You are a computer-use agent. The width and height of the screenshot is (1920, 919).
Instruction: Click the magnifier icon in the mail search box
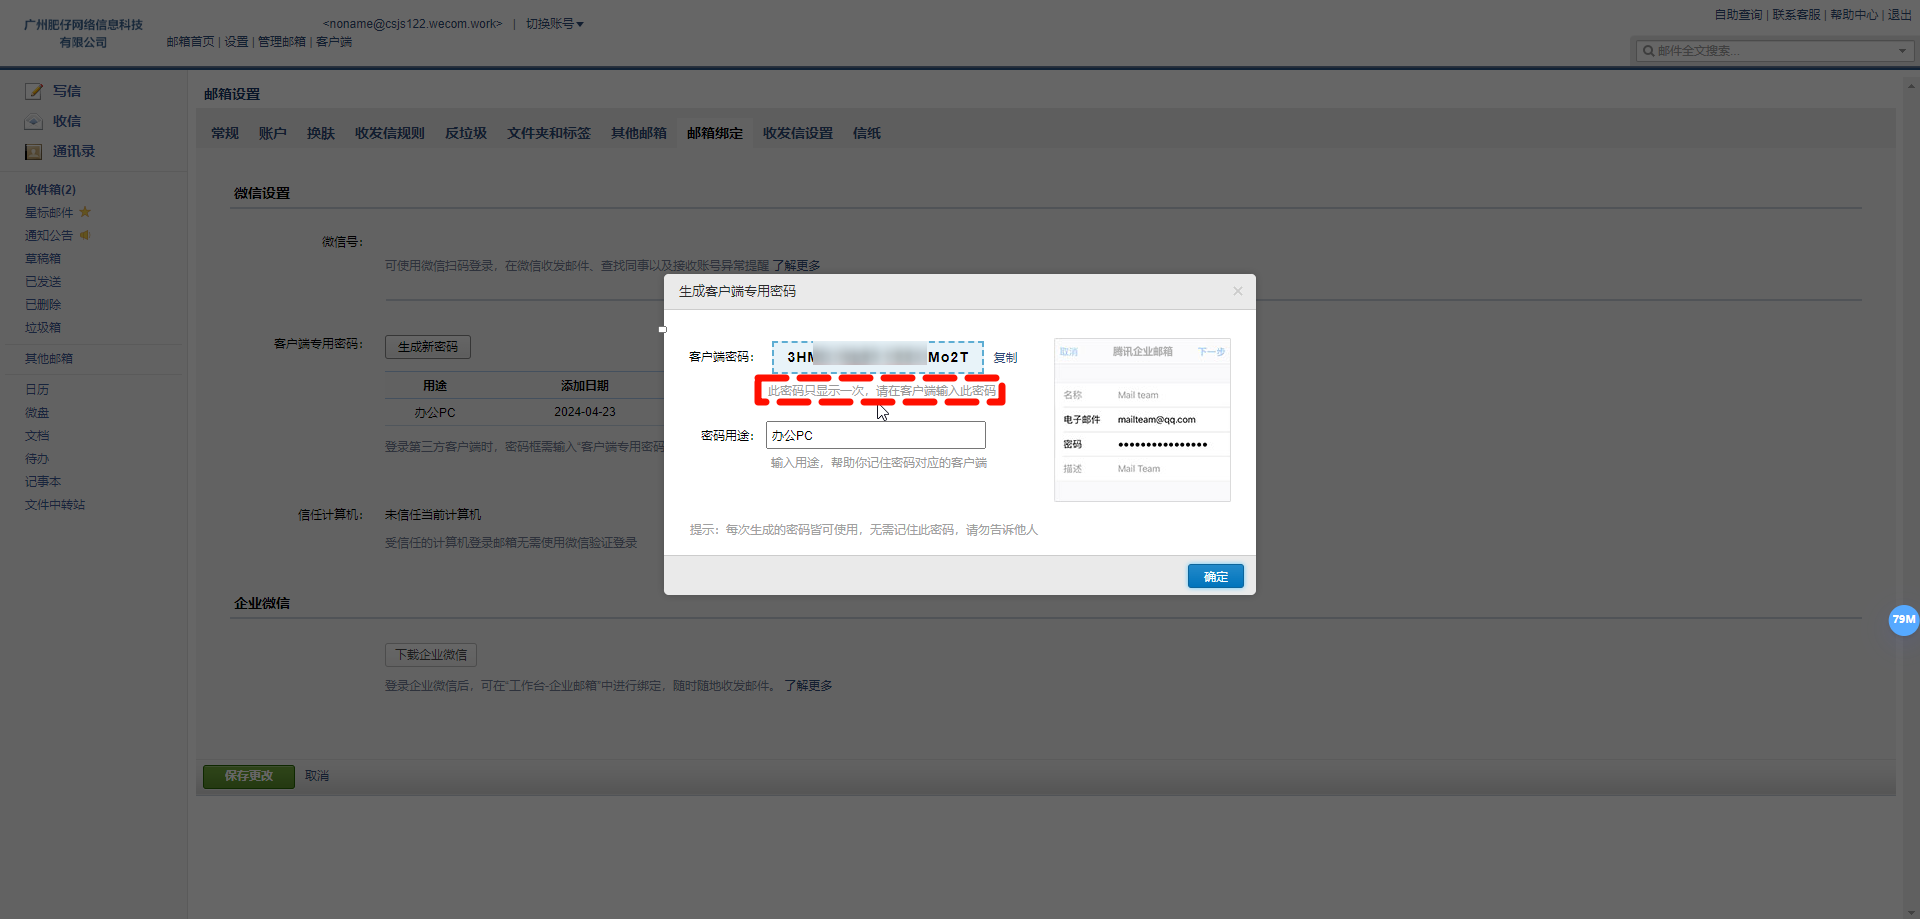[x=1650, y=50]
